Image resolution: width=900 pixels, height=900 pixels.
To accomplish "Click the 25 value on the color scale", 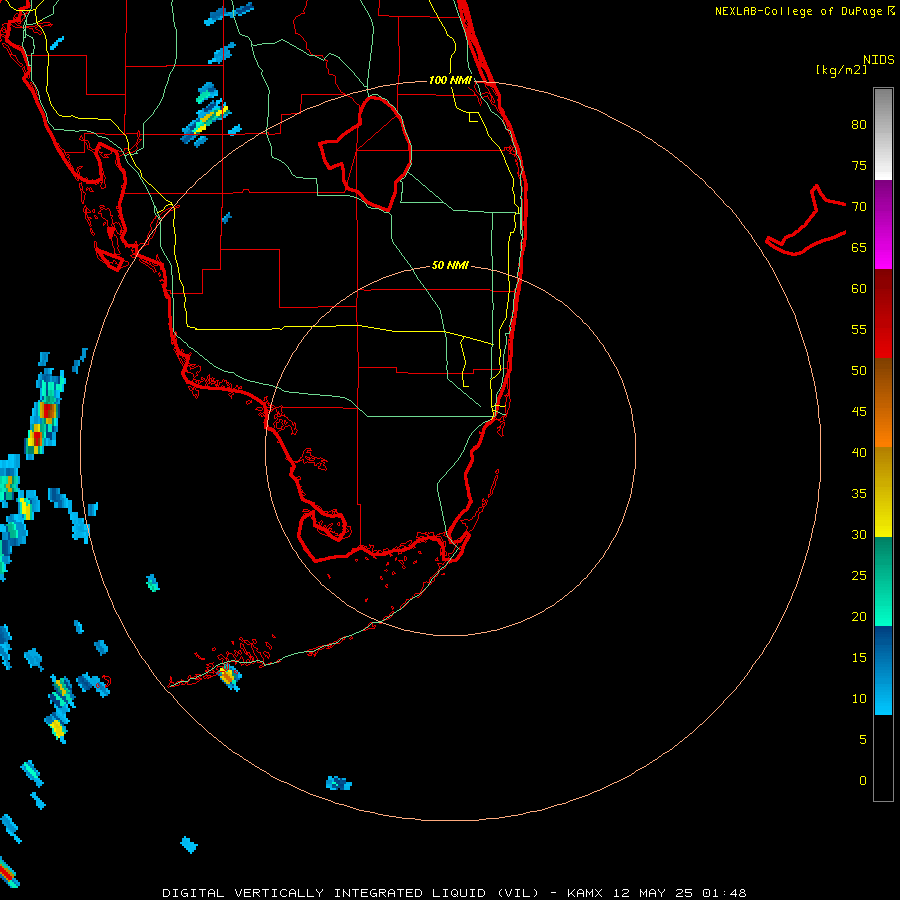I will [x=859, y=575].
